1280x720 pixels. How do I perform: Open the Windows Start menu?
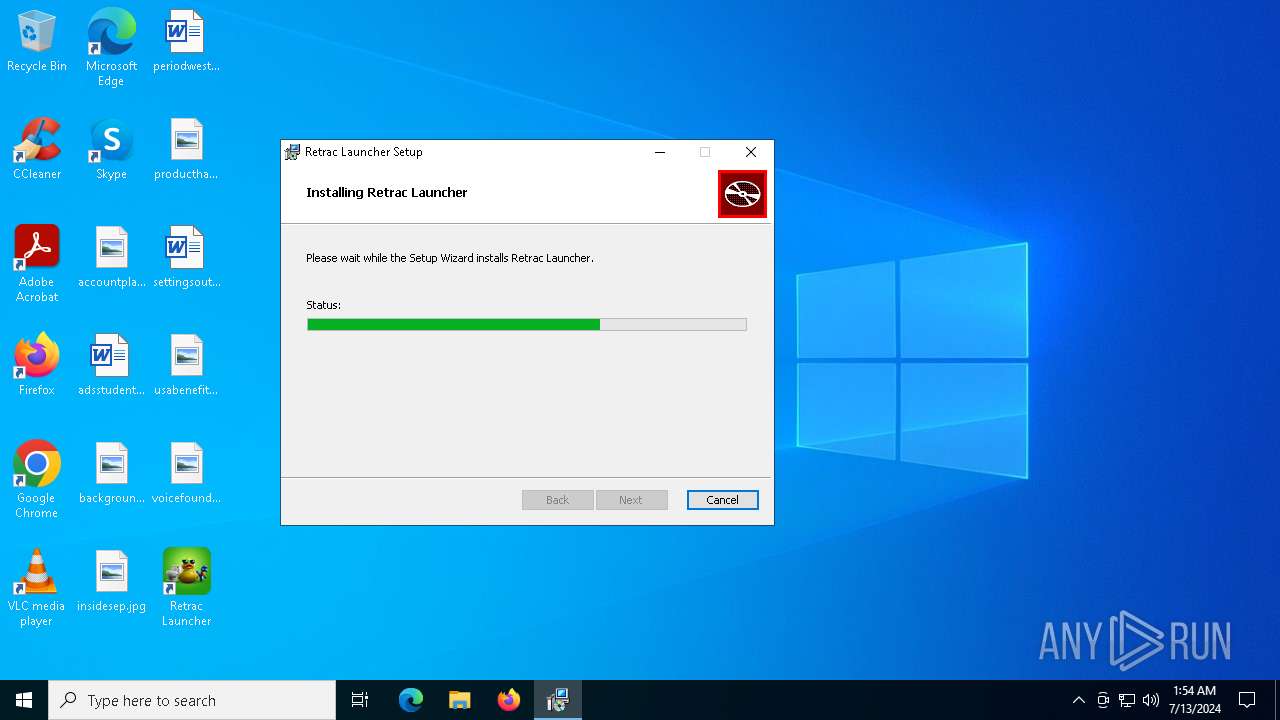tap(24, 700)
